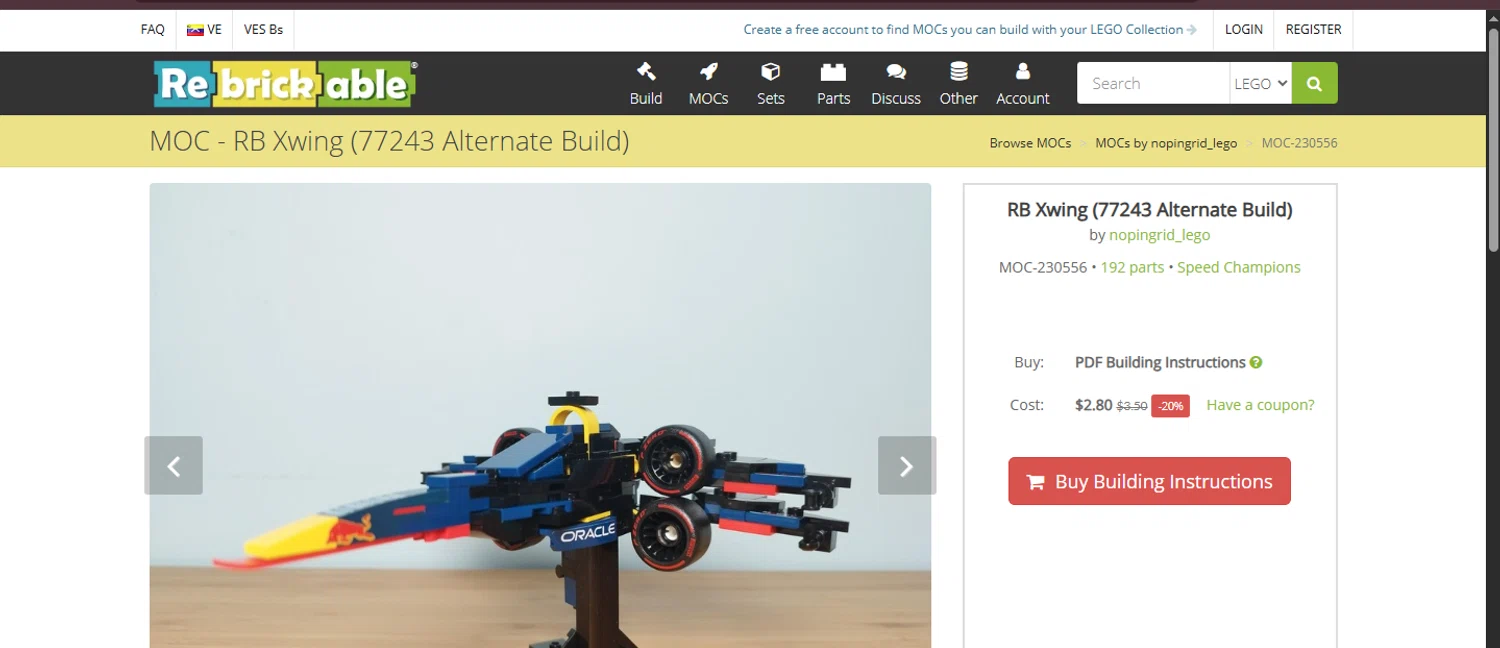Click the sidebar RB Xwing title text
Viewport: 1500px width, 648px height.
(x=1149, y=210)
